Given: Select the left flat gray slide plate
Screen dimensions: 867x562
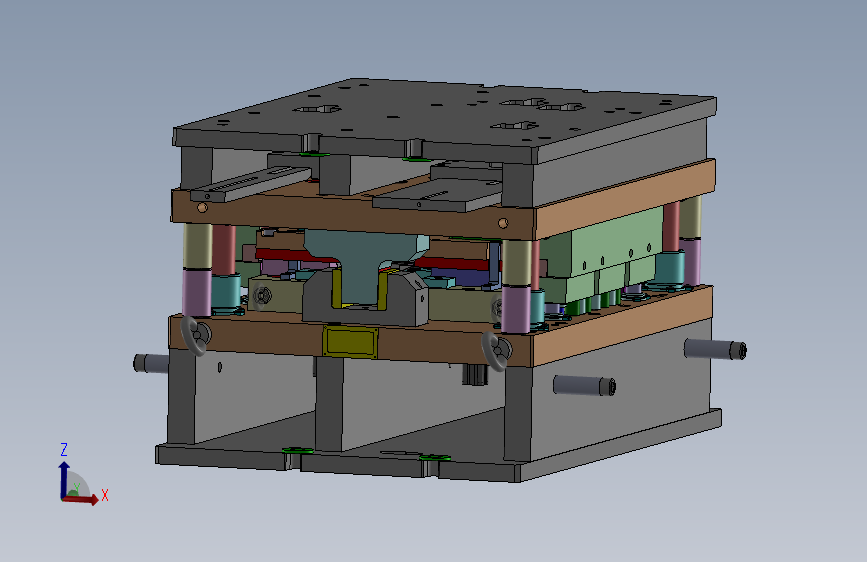Looking at the screenshot, I should point(250,184).
